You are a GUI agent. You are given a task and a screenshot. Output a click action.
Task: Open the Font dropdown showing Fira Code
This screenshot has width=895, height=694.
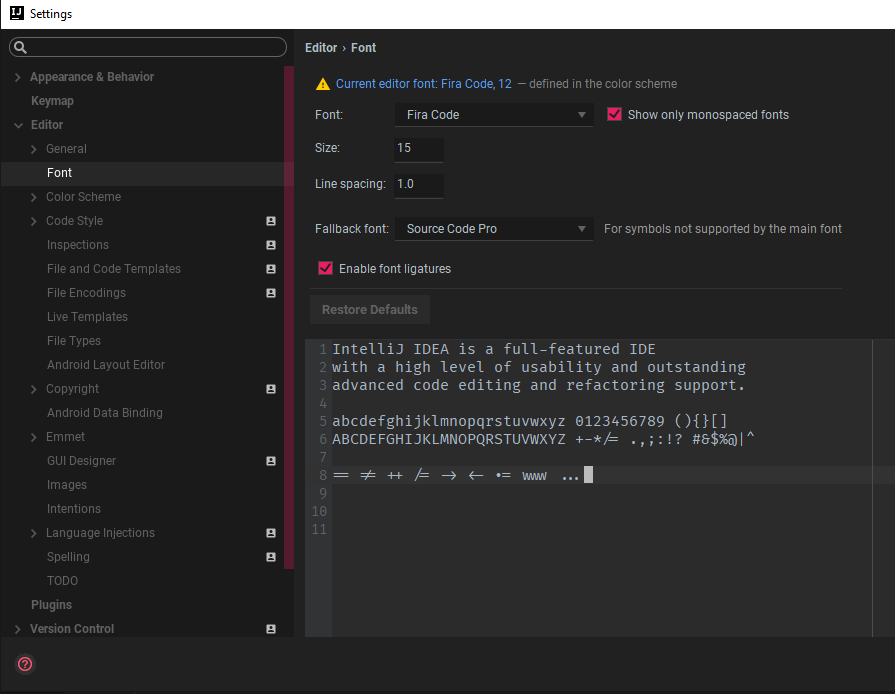click(x=494, y=115)
